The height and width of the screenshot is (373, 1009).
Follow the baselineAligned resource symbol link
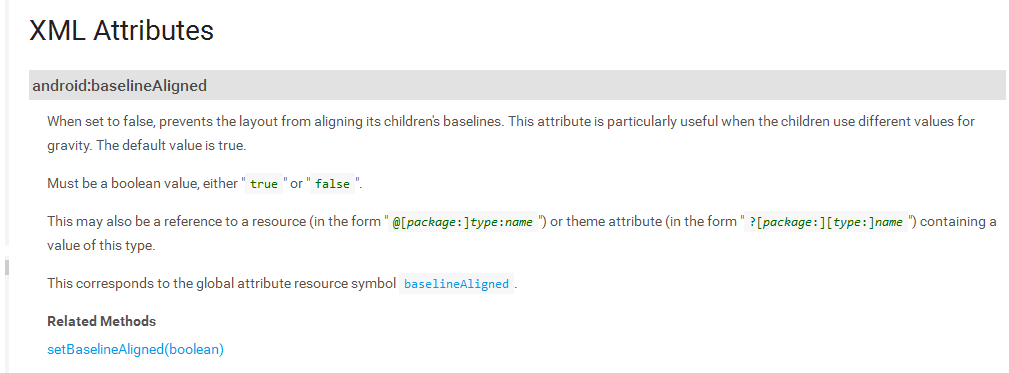456,284
